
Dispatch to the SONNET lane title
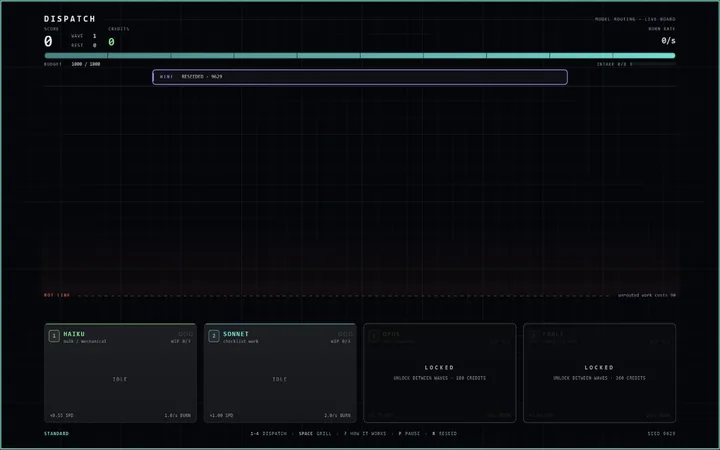pos(236,334)
